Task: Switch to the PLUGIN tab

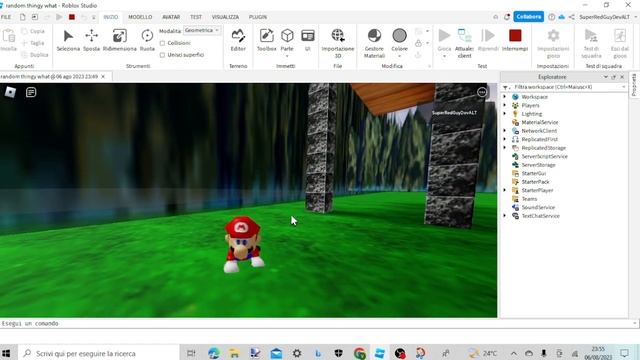Action: pos(258,17)
